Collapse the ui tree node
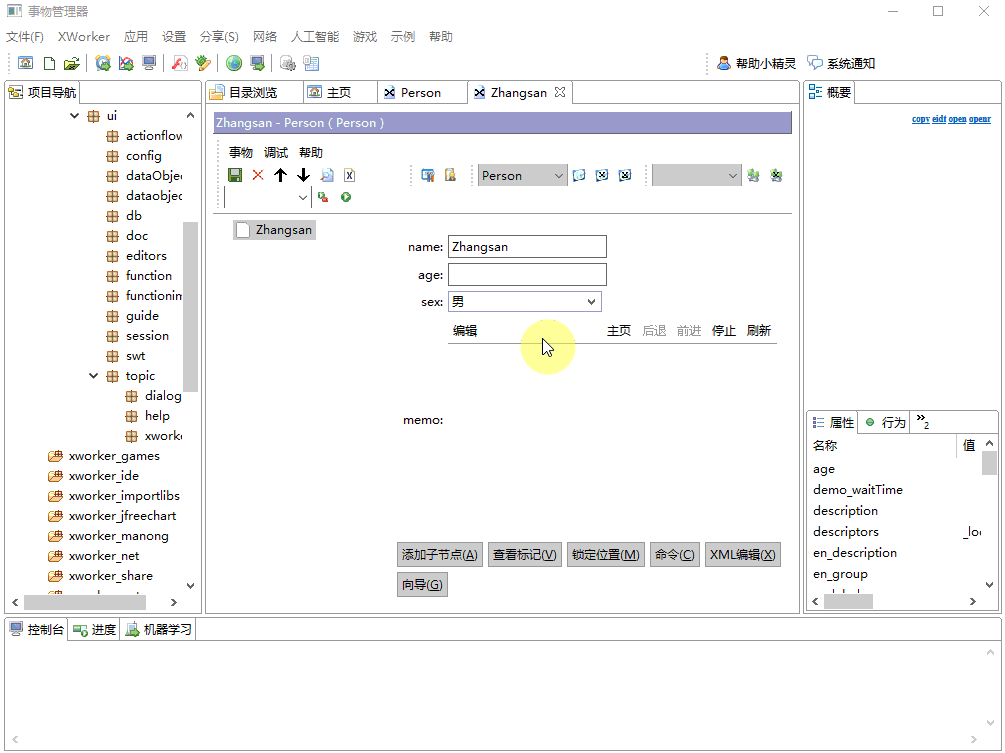This screenshot has width=1005, height=753. pos(74,116)
